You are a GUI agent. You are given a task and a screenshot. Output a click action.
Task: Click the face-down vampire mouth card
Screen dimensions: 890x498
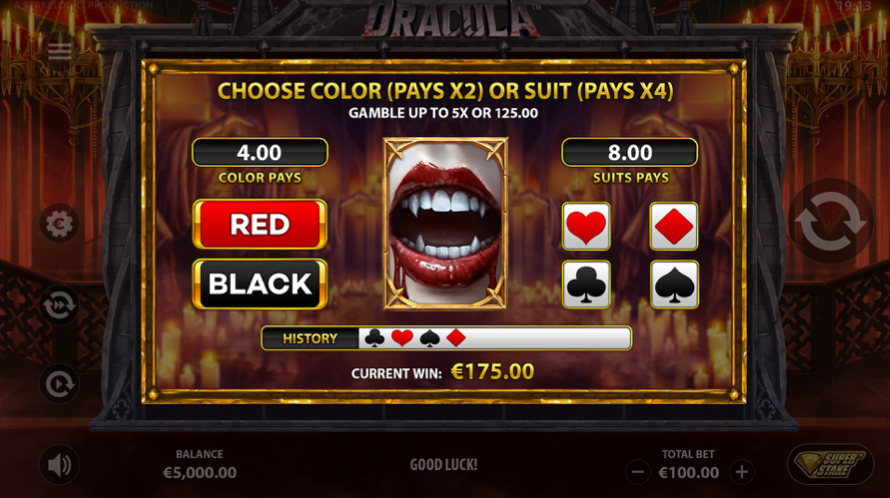(446, 223)
